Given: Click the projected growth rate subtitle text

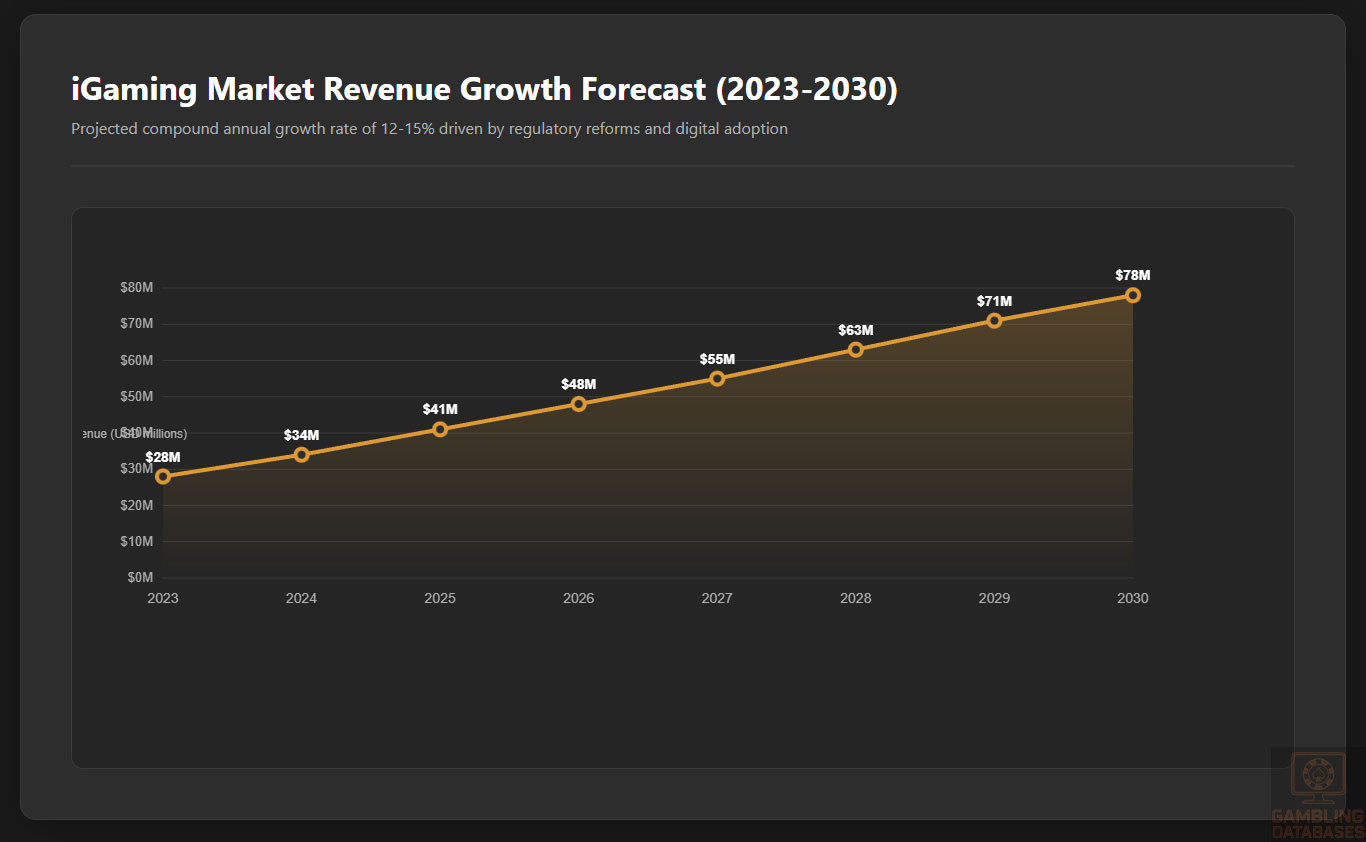Looking at the screenshot, I should click(x=429, y=129).
